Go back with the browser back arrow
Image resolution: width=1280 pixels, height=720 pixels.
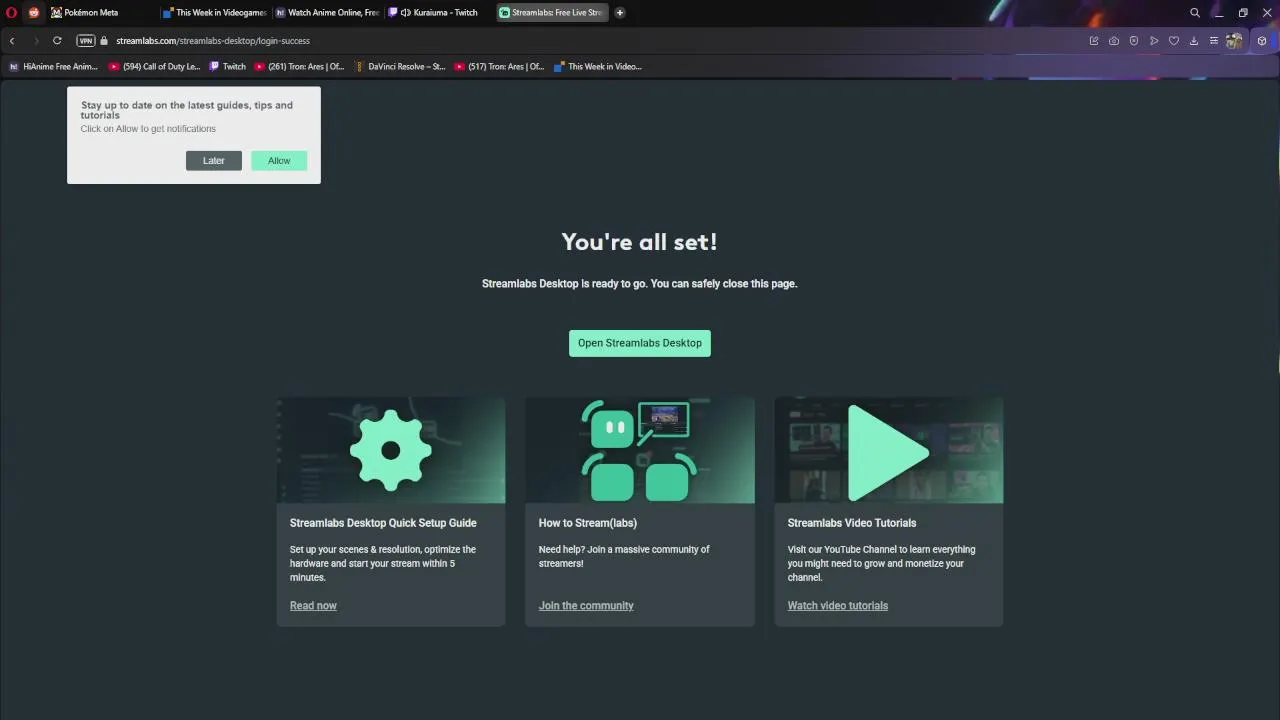(x=12, y=41)
